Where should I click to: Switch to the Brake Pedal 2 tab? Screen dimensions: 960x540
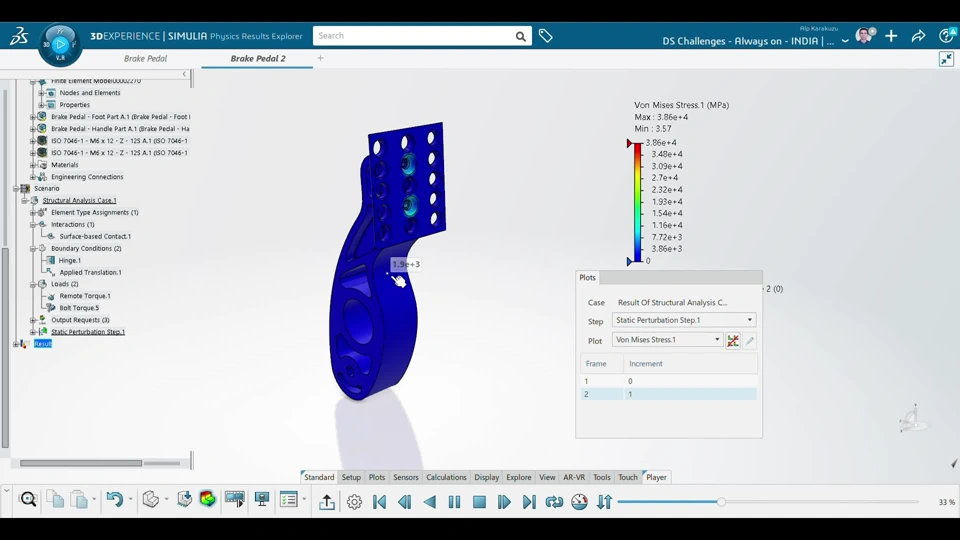click(258, 59)
